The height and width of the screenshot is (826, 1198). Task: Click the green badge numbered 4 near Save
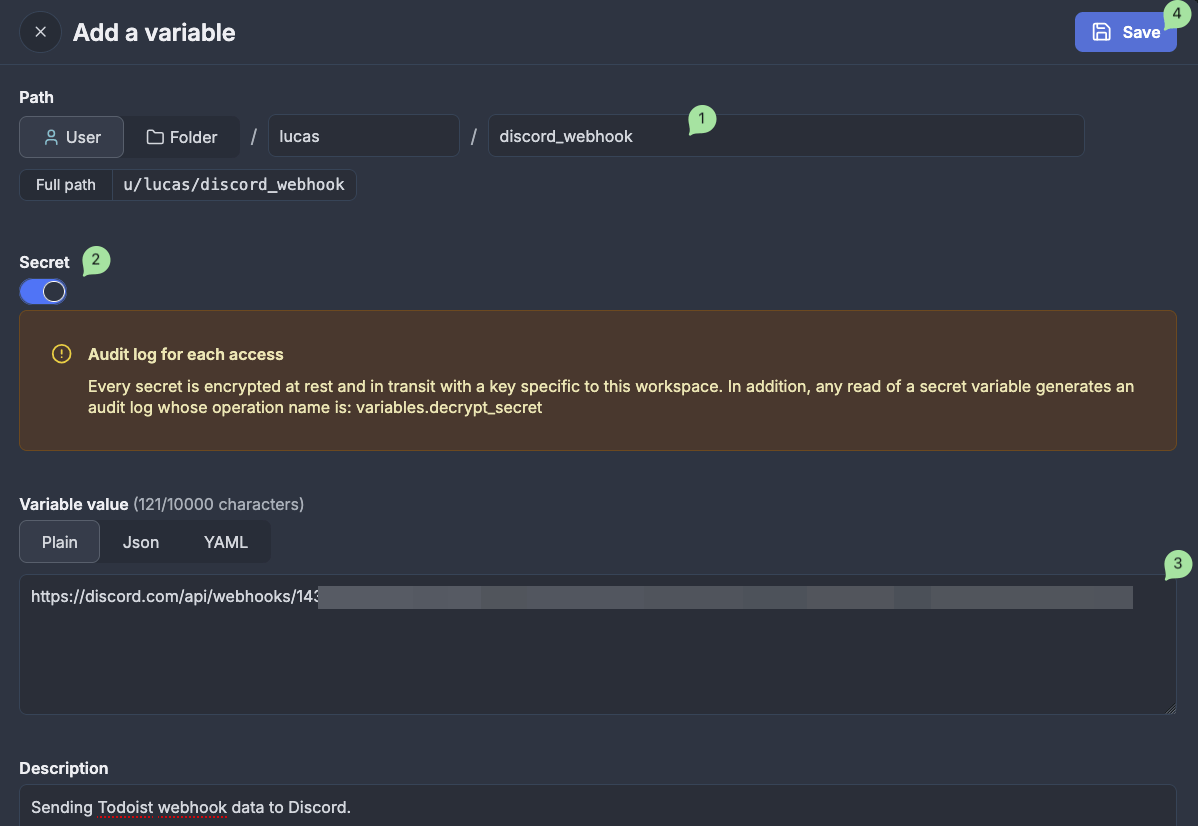click(1175, 14)
